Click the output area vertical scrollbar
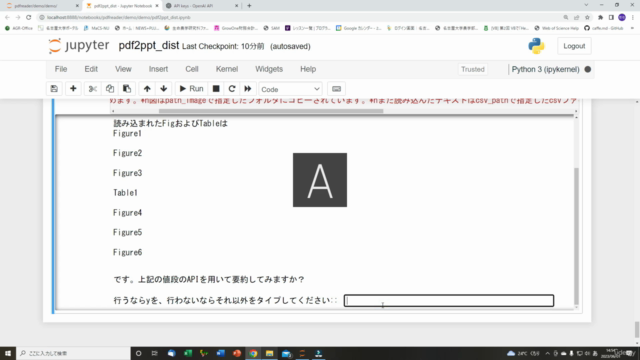The width and height of the screenshot is (640, 360). point(576,236)
